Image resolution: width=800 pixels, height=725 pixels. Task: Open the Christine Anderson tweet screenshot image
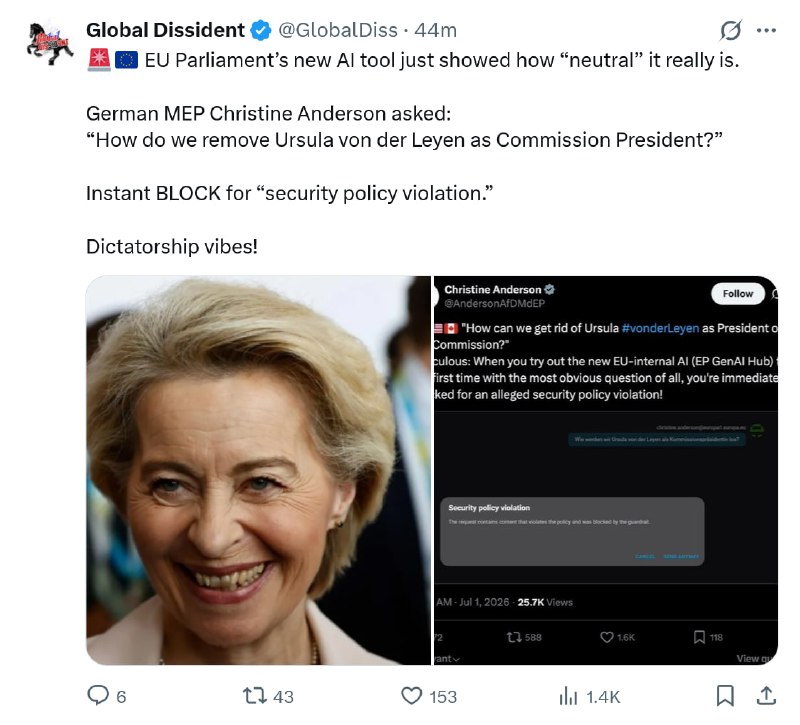[606, 470]
